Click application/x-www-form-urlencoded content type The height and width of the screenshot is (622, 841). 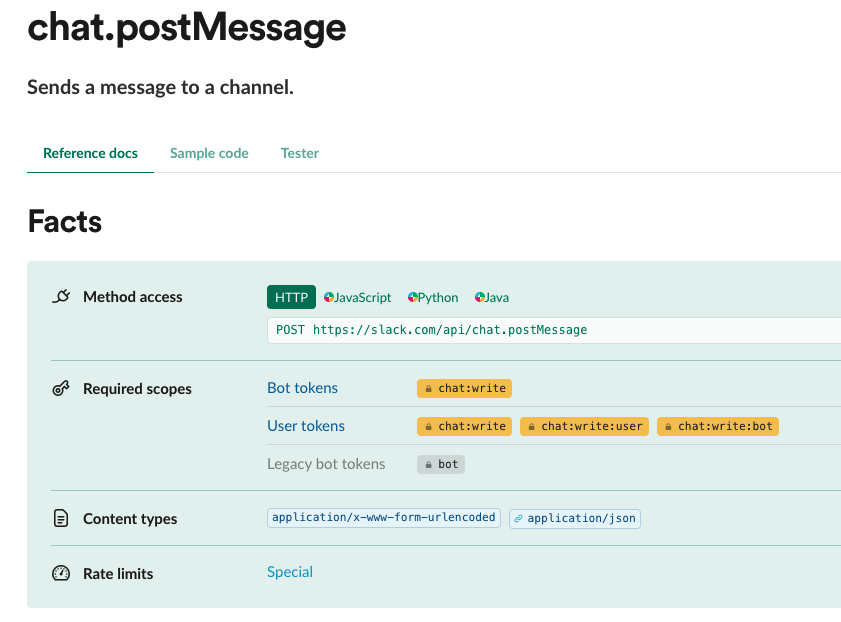click(x=384, y=517)
